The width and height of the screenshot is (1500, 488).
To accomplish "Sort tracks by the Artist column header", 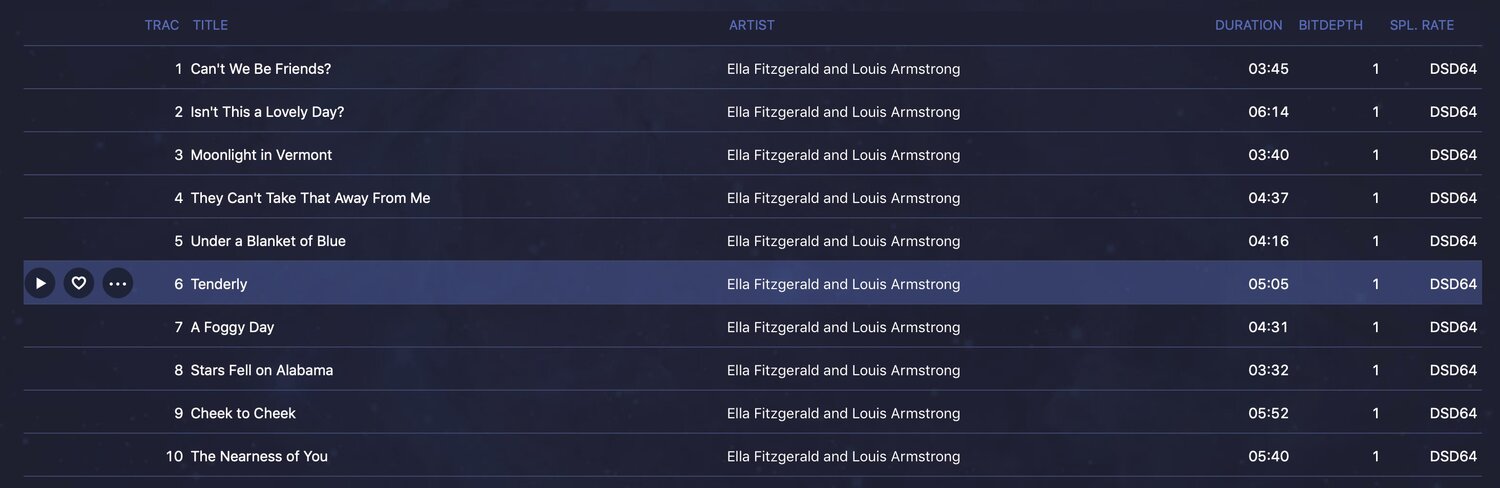I will tap(751, 25).
